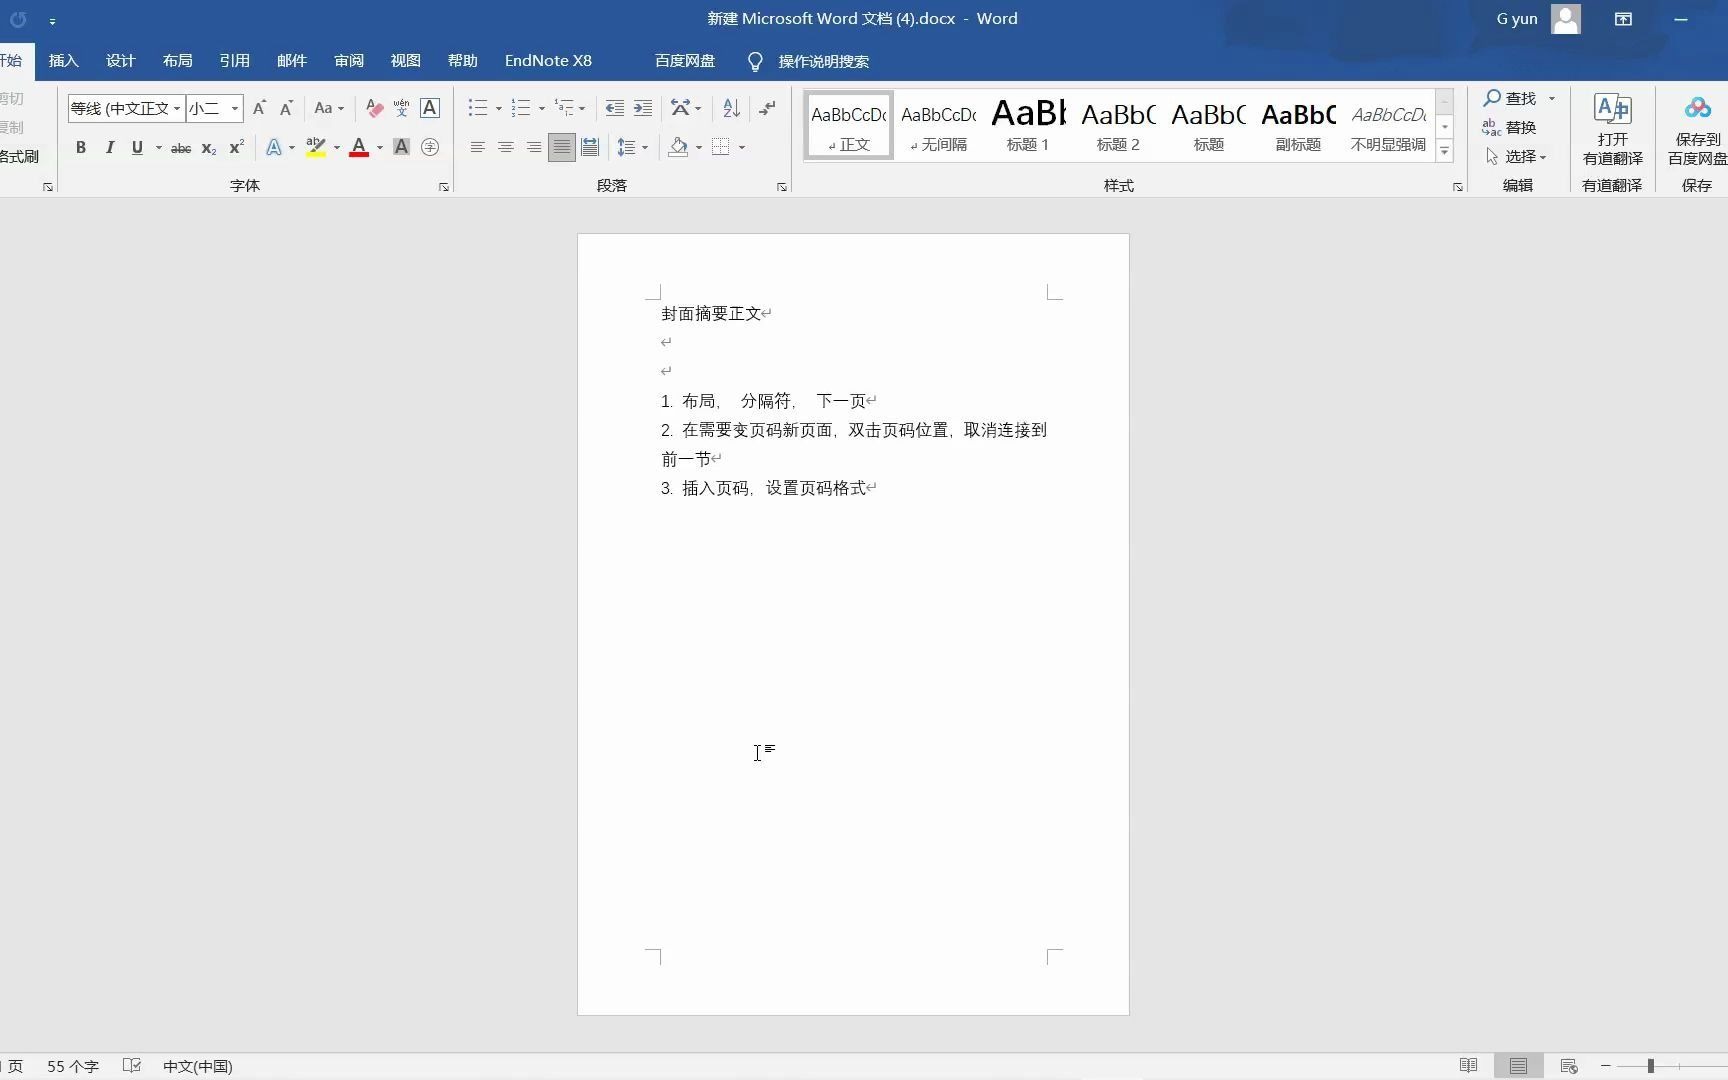Apply superscript formatting

(x=235, y=147)
